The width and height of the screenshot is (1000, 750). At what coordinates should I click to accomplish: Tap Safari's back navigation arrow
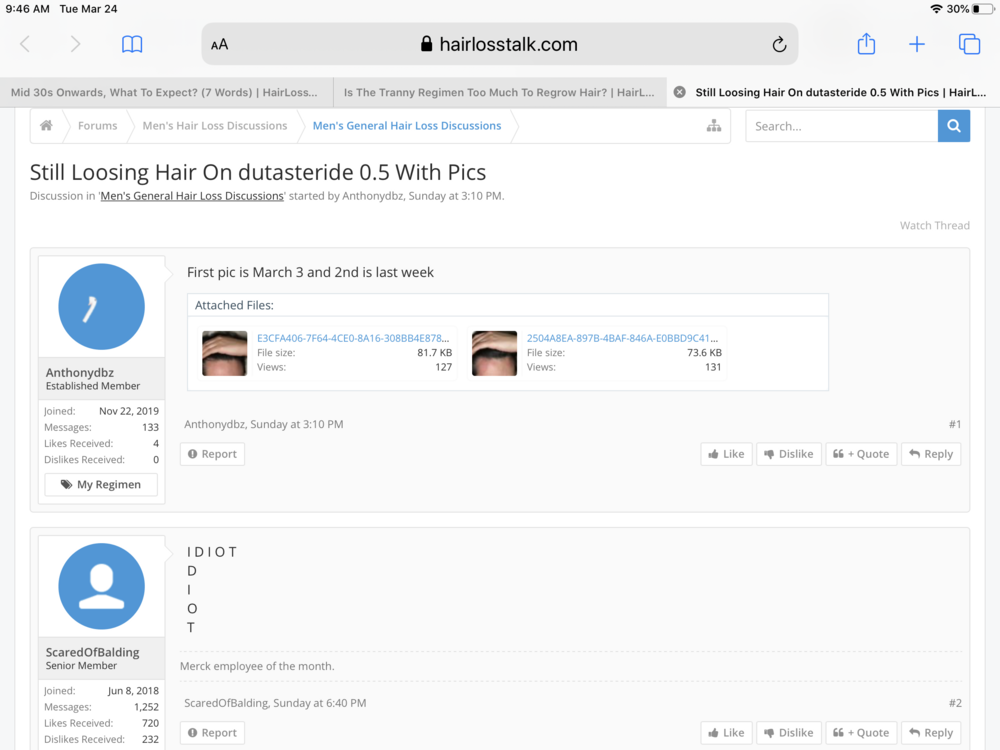click(26, 44)
